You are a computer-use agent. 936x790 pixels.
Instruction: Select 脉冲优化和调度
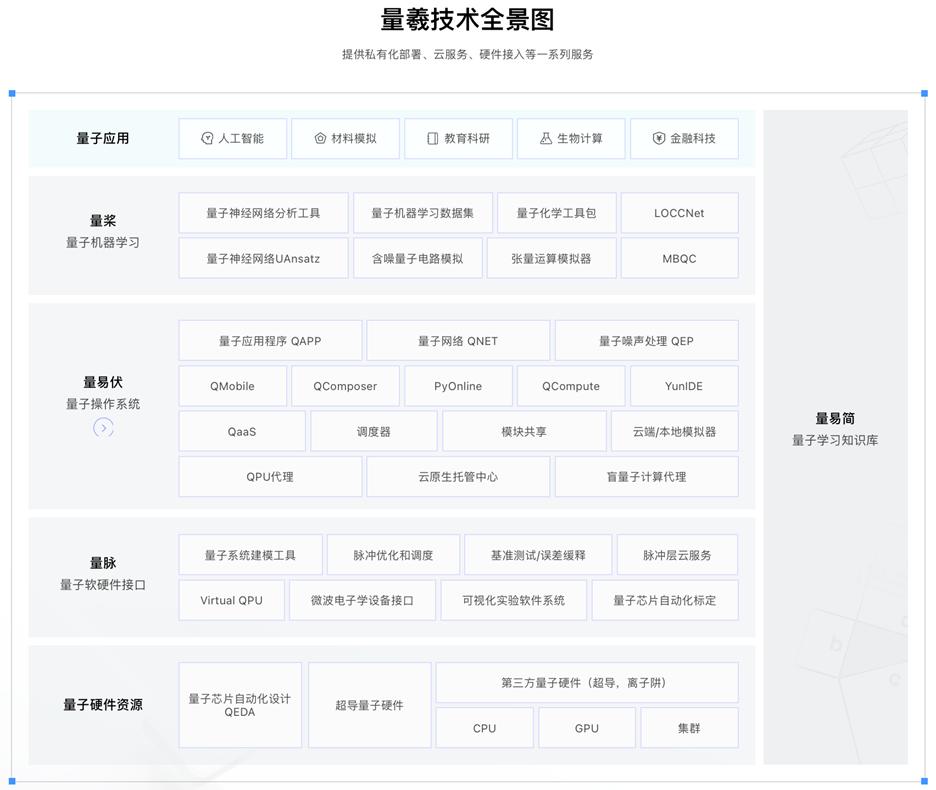click(396, 554)
